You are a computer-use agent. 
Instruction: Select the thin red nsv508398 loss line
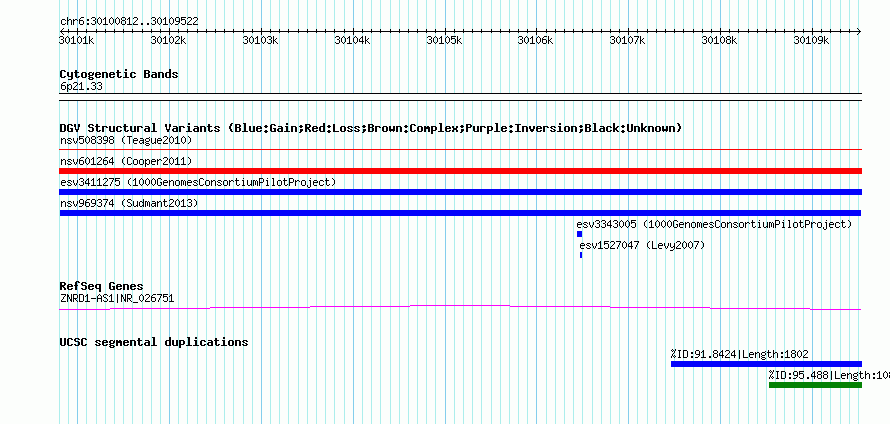tap(460, 150)
